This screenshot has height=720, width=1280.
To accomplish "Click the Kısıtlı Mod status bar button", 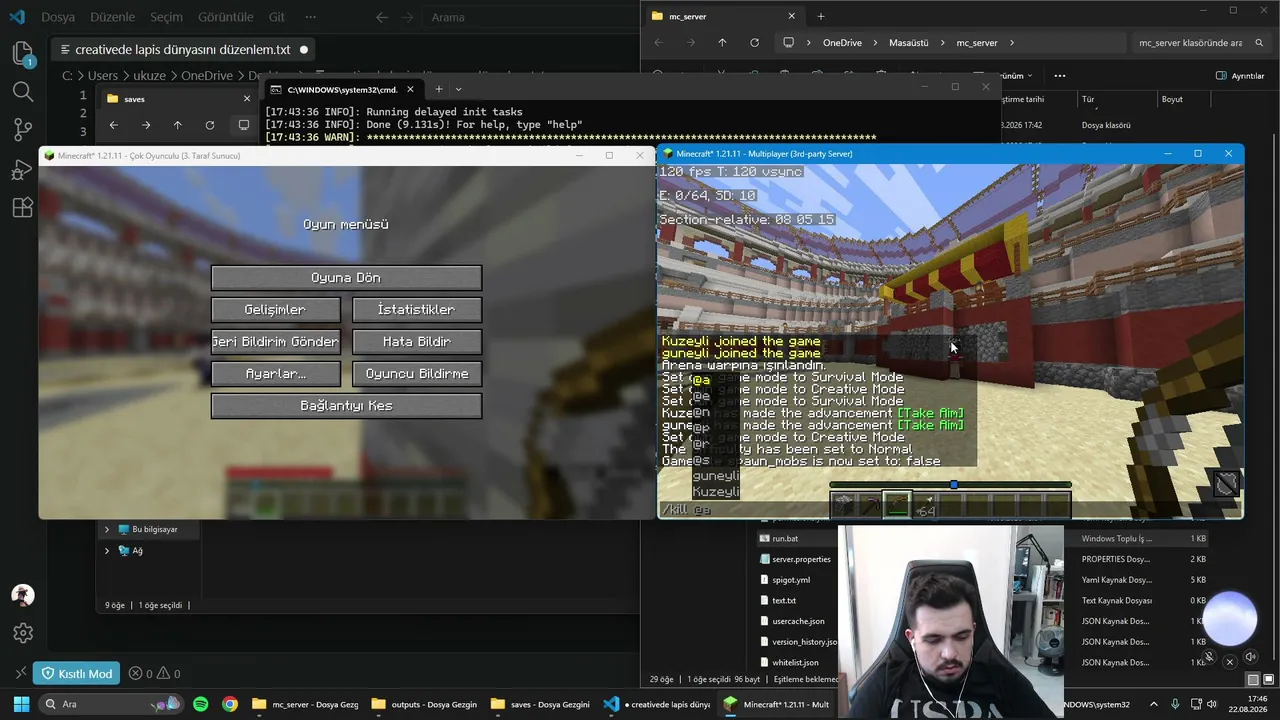I will pos(76,673).
